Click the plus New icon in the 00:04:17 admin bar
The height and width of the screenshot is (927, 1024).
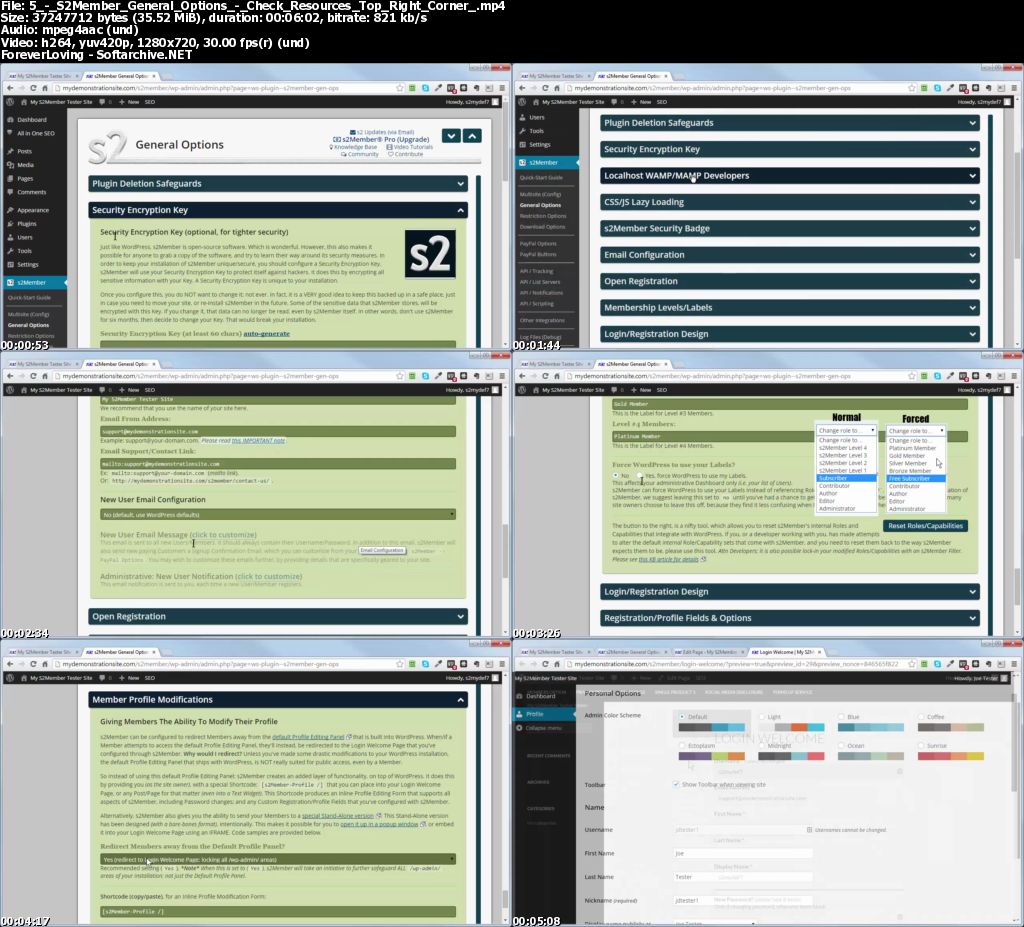coord(121,678)
